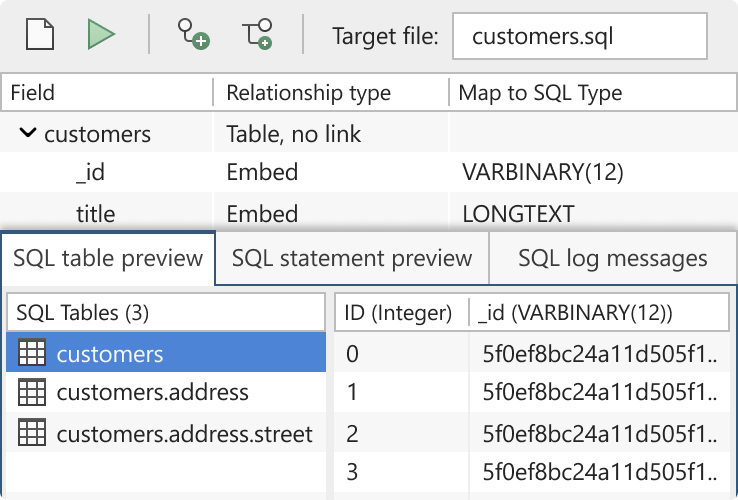The image size is (738, 500).
Task: Select customers.address.street in SQL Tables list
Action: coord(166,432)
